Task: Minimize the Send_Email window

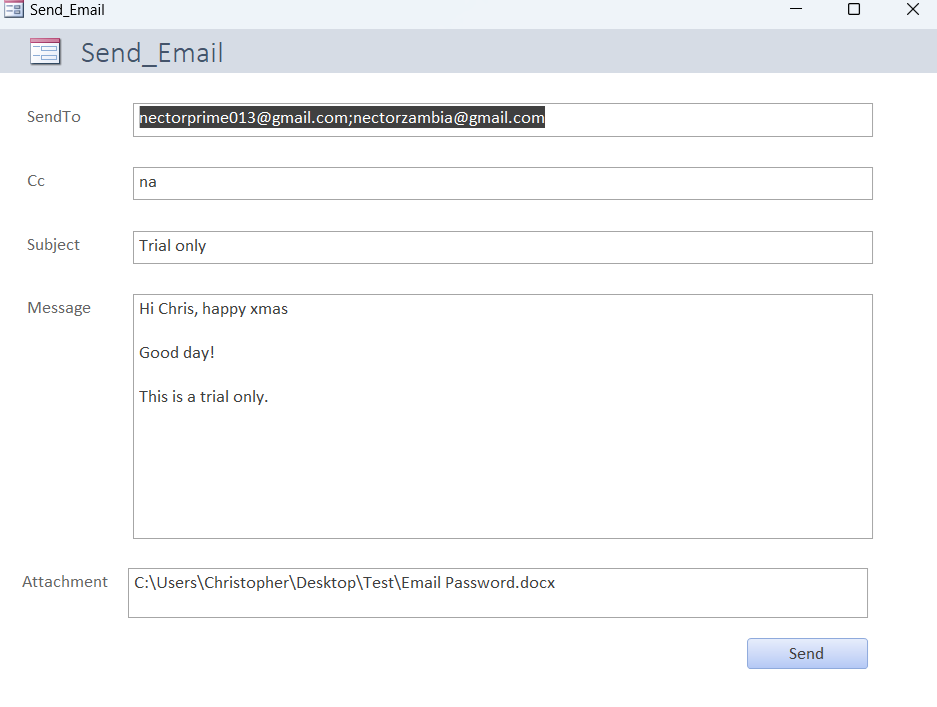Action: [796, 10]
